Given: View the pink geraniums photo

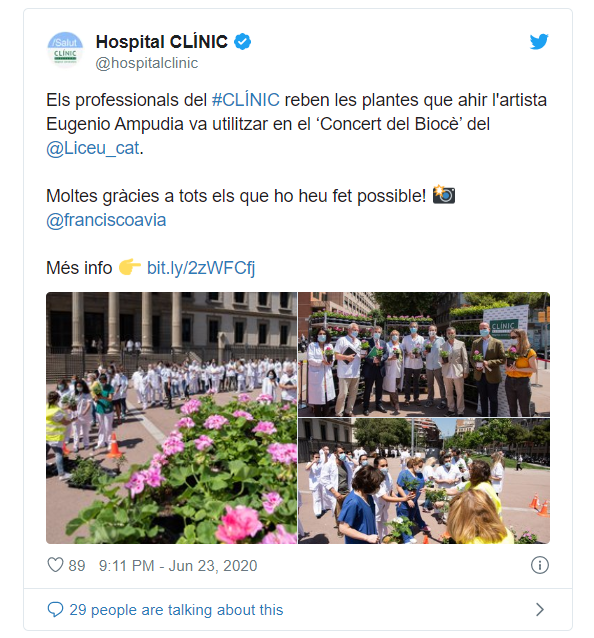Looking at the screenshot, I should 171,418.
